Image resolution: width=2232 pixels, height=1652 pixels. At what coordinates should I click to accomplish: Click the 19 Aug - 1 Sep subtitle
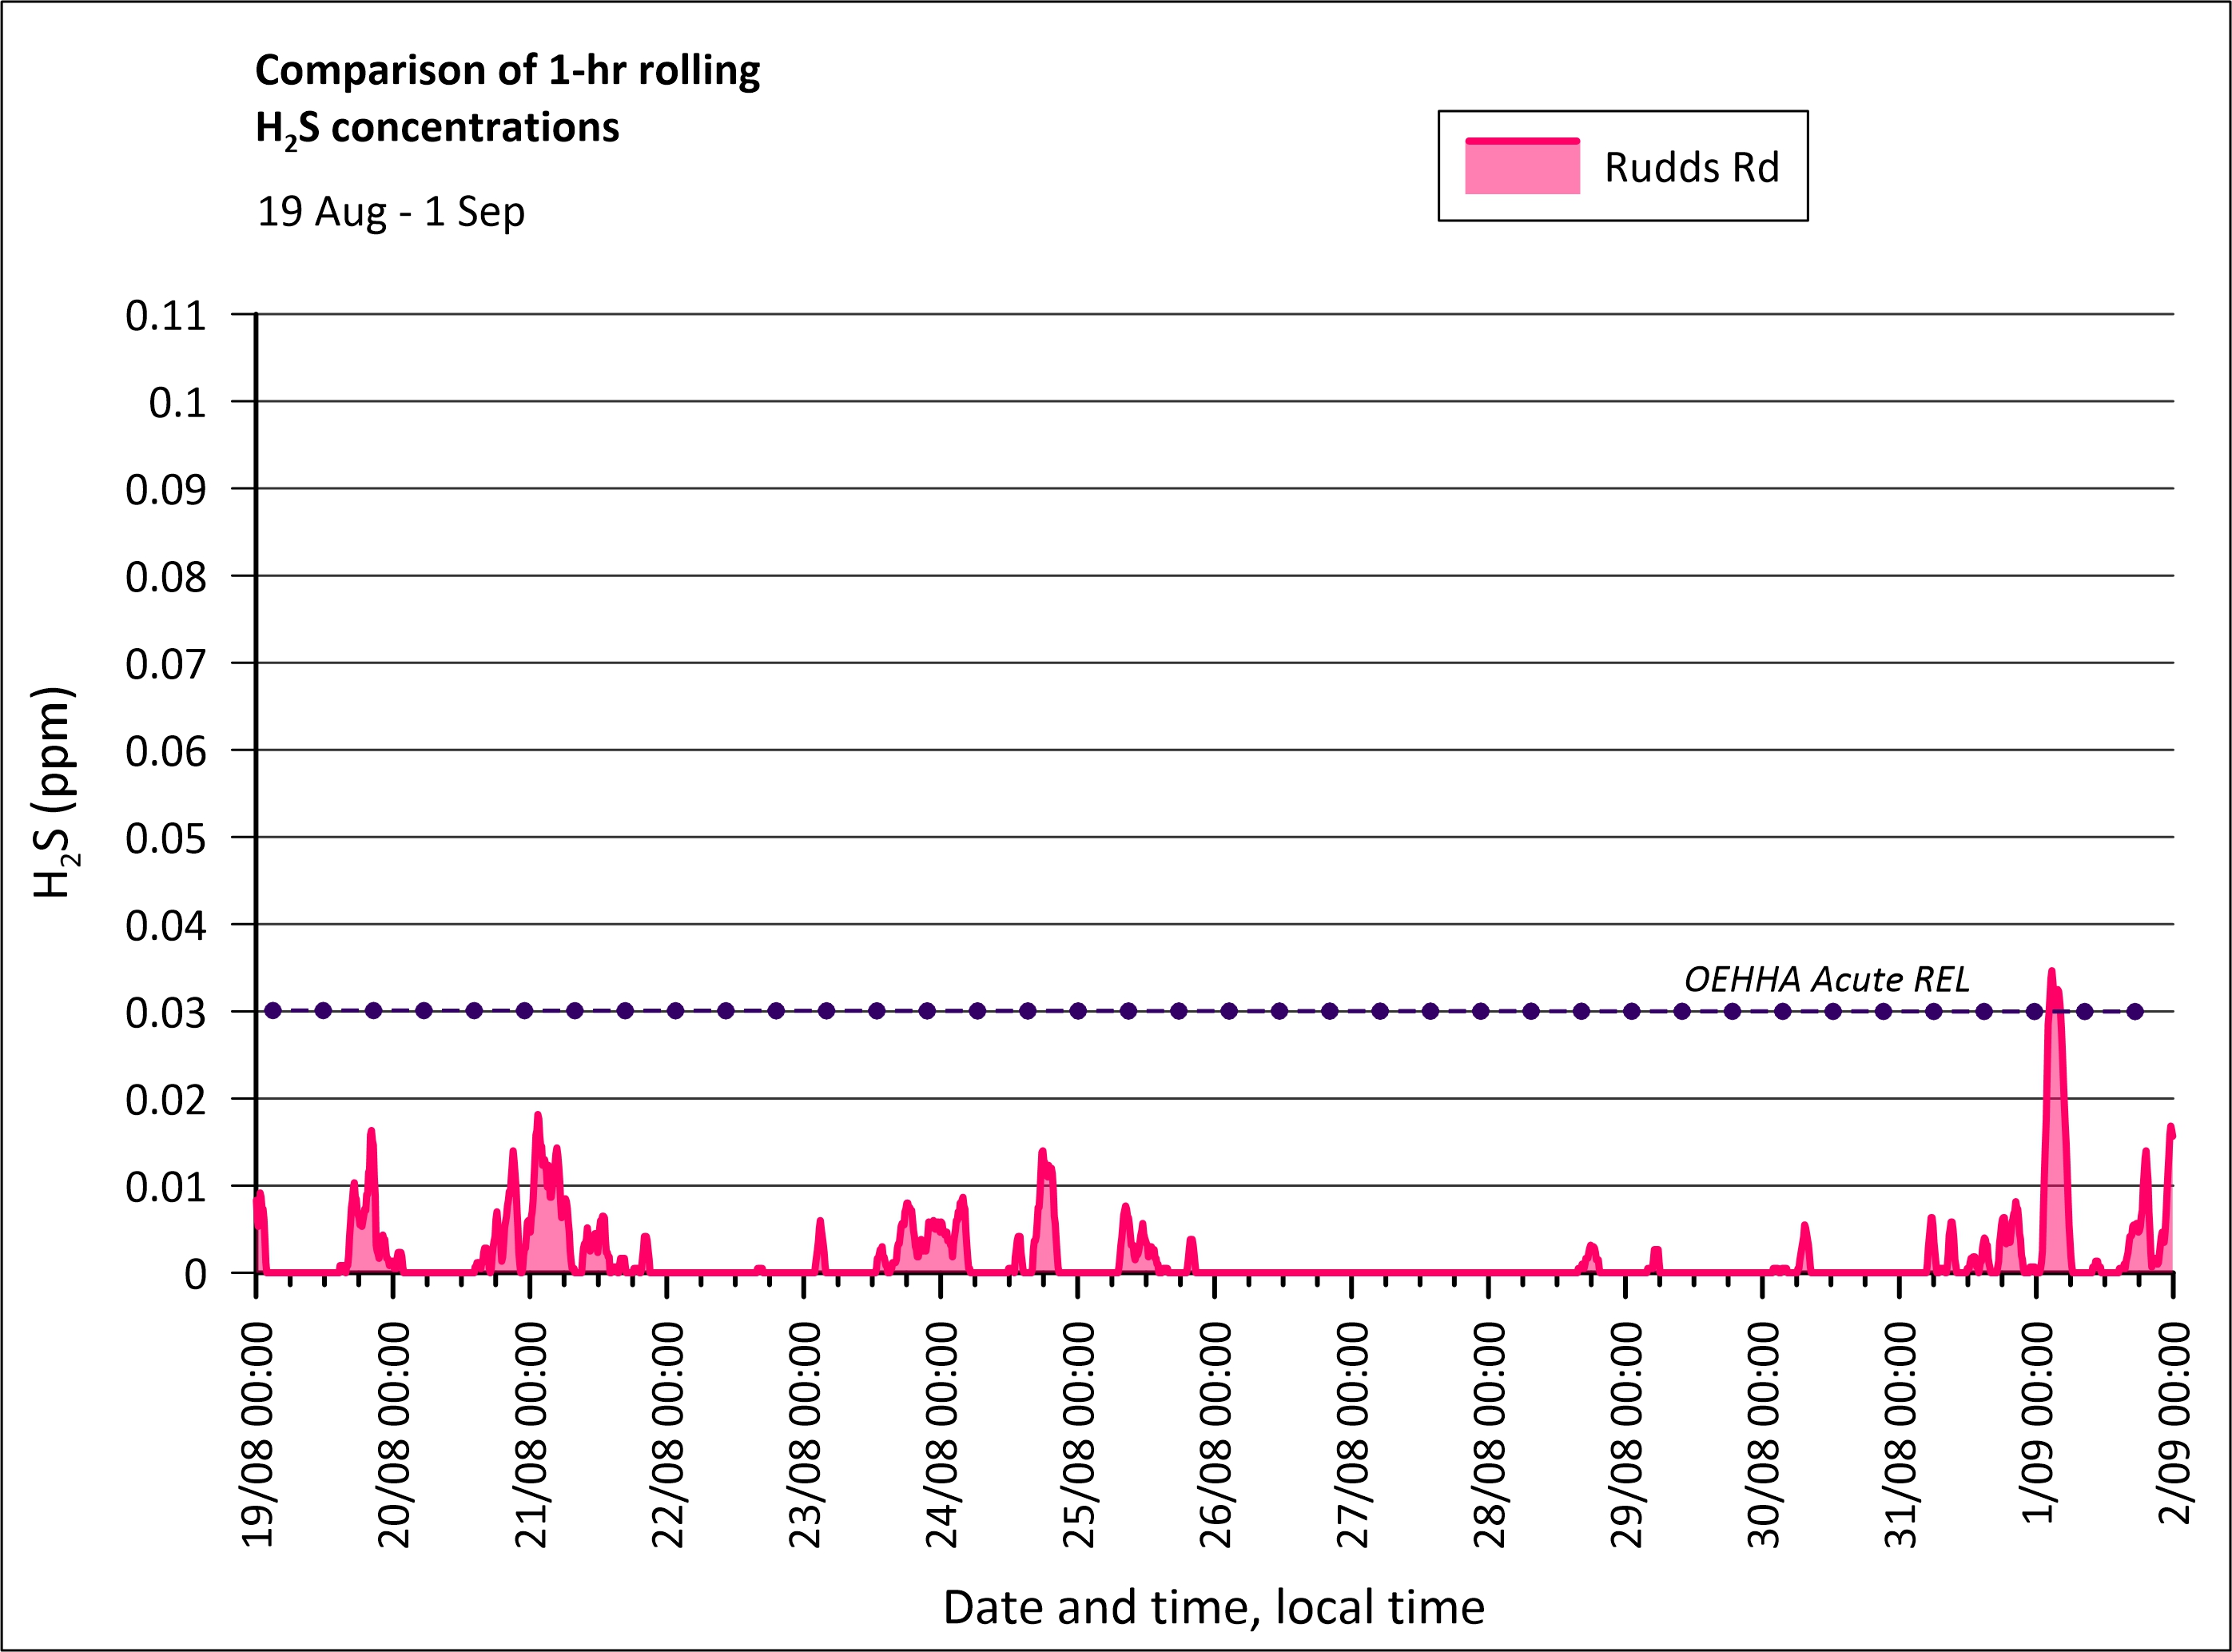391,212
